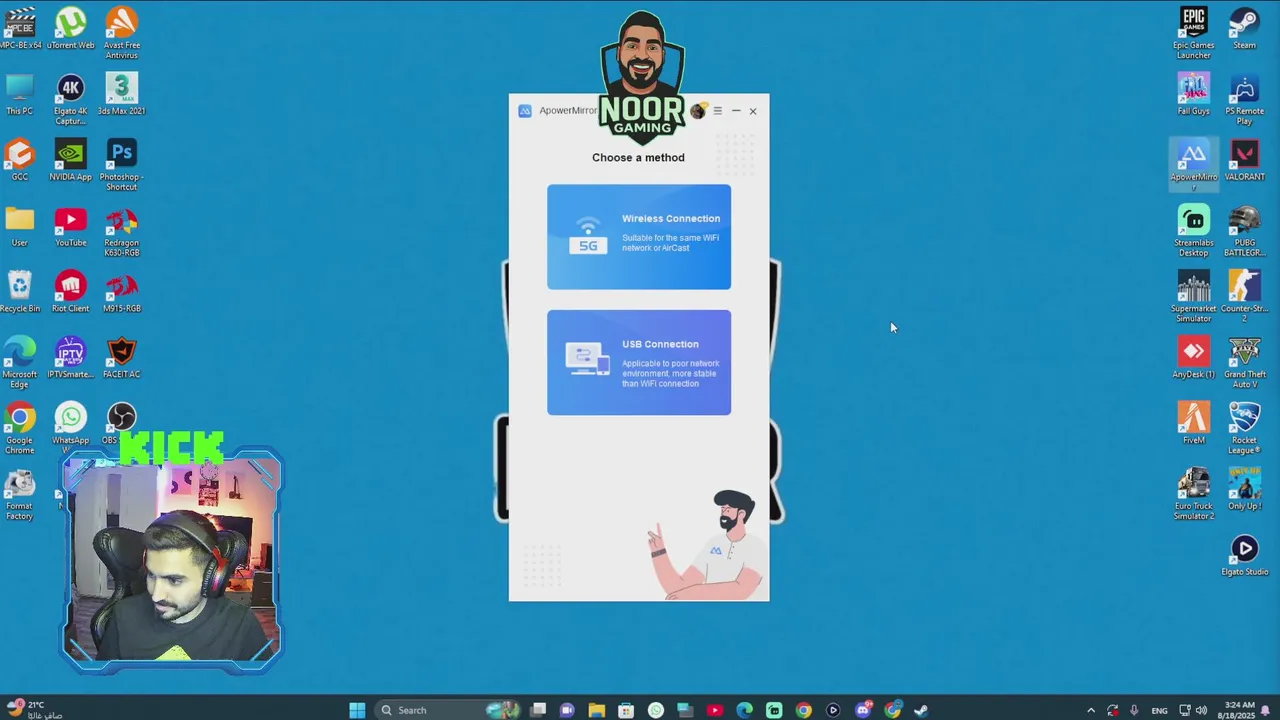The height and width of the screenshot is (720, 1280).
Task: Open Microsoft Store from the taskbar
Action: click(626, 710)
